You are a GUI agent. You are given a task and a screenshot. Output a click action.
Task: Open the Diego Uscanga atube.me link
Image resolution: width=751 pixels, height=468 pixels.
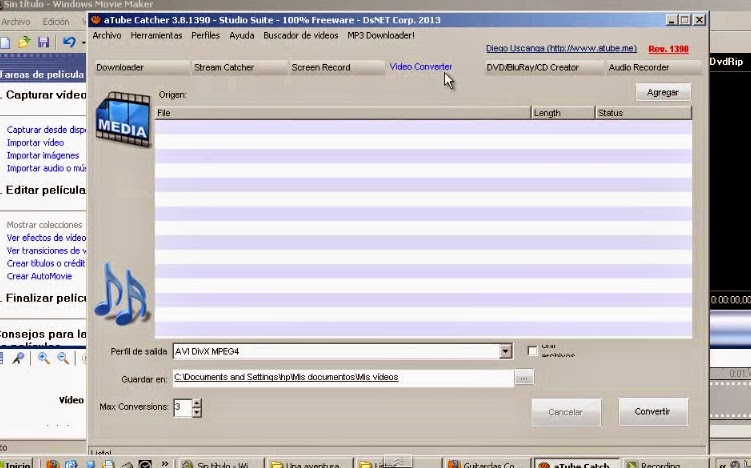pyautogui.click(x=561, y=48)
